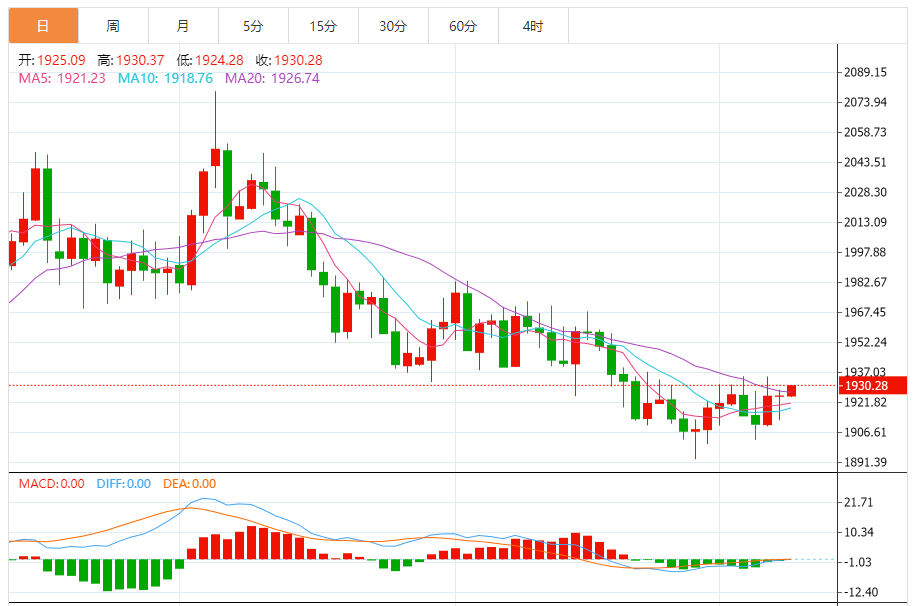Click the 1921.82 price axis label
This screenshot has height=606, width=917.
point(866,402)
